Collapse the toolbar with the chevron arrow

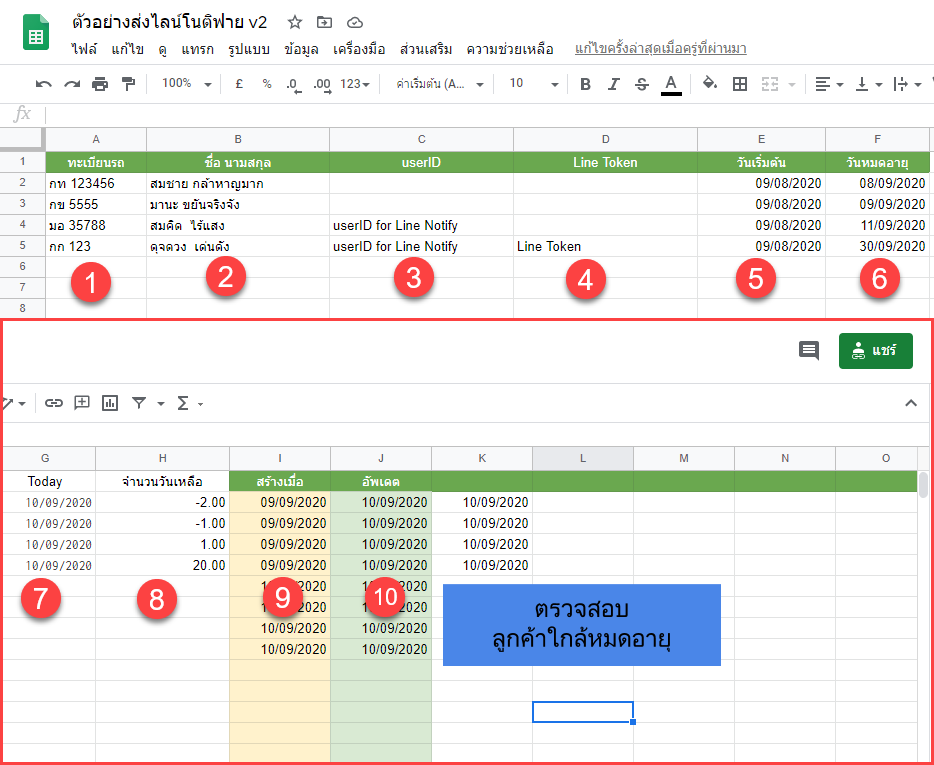point(911,402)
